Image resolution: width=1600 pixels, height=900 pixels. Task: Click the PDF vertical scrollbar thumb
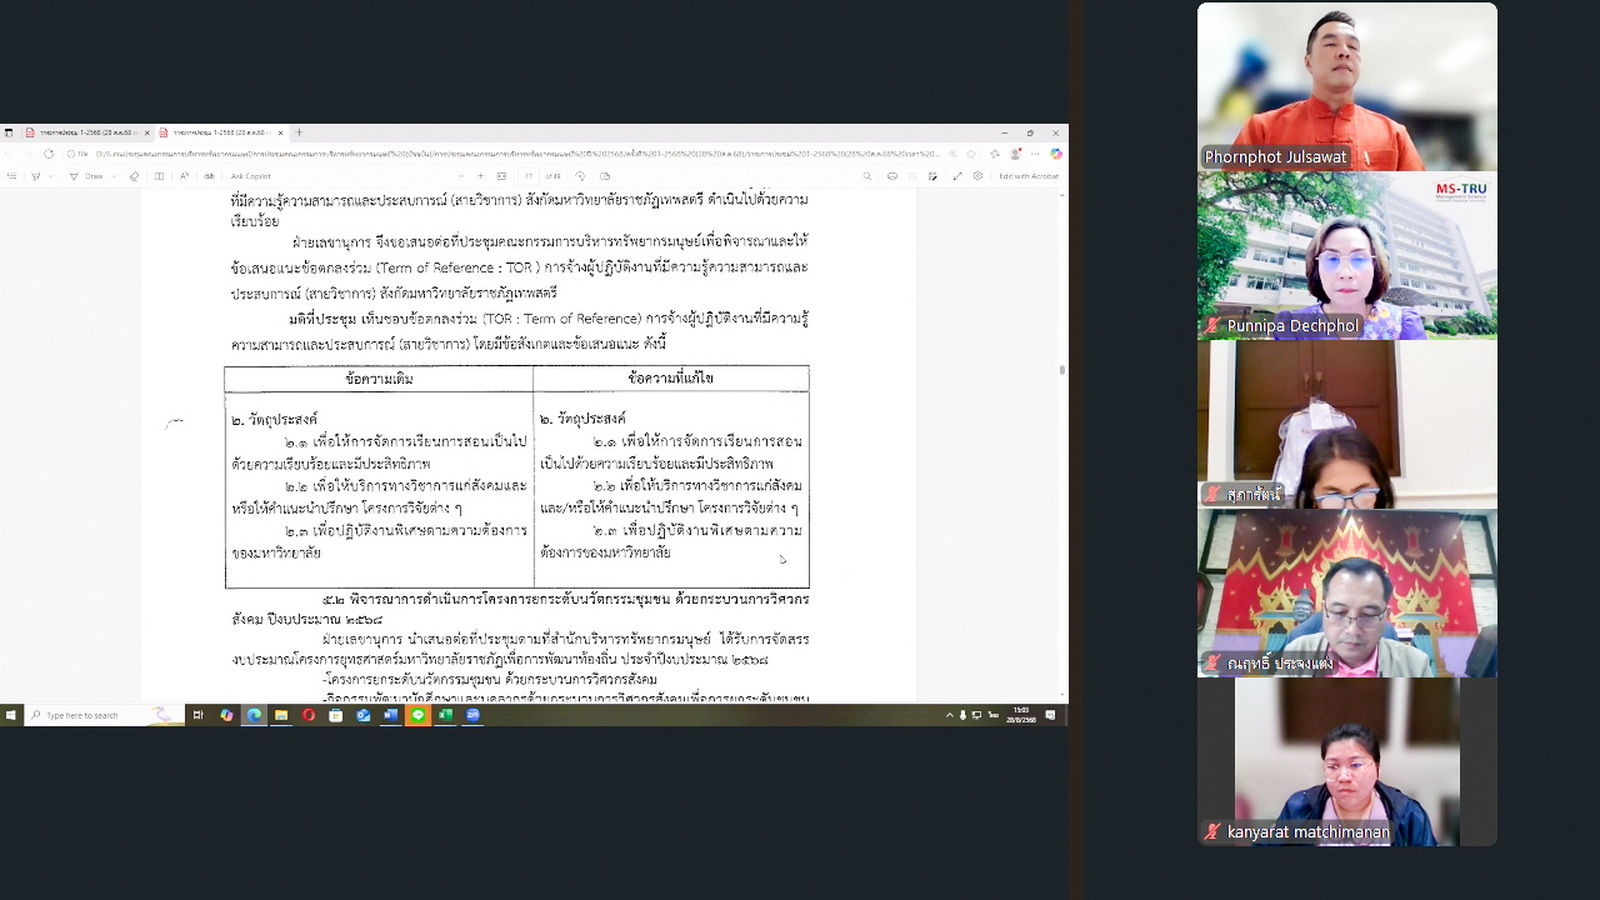click(1062, 370)
